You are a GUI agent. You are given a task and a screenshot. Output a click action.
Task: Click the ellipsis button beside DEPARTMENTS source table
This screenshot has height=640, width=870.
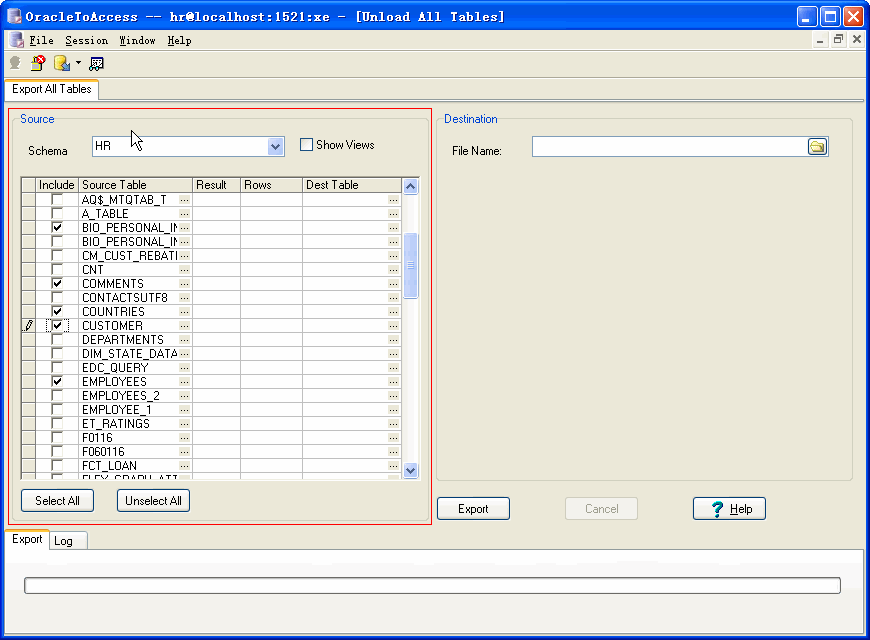coord(185,340)
